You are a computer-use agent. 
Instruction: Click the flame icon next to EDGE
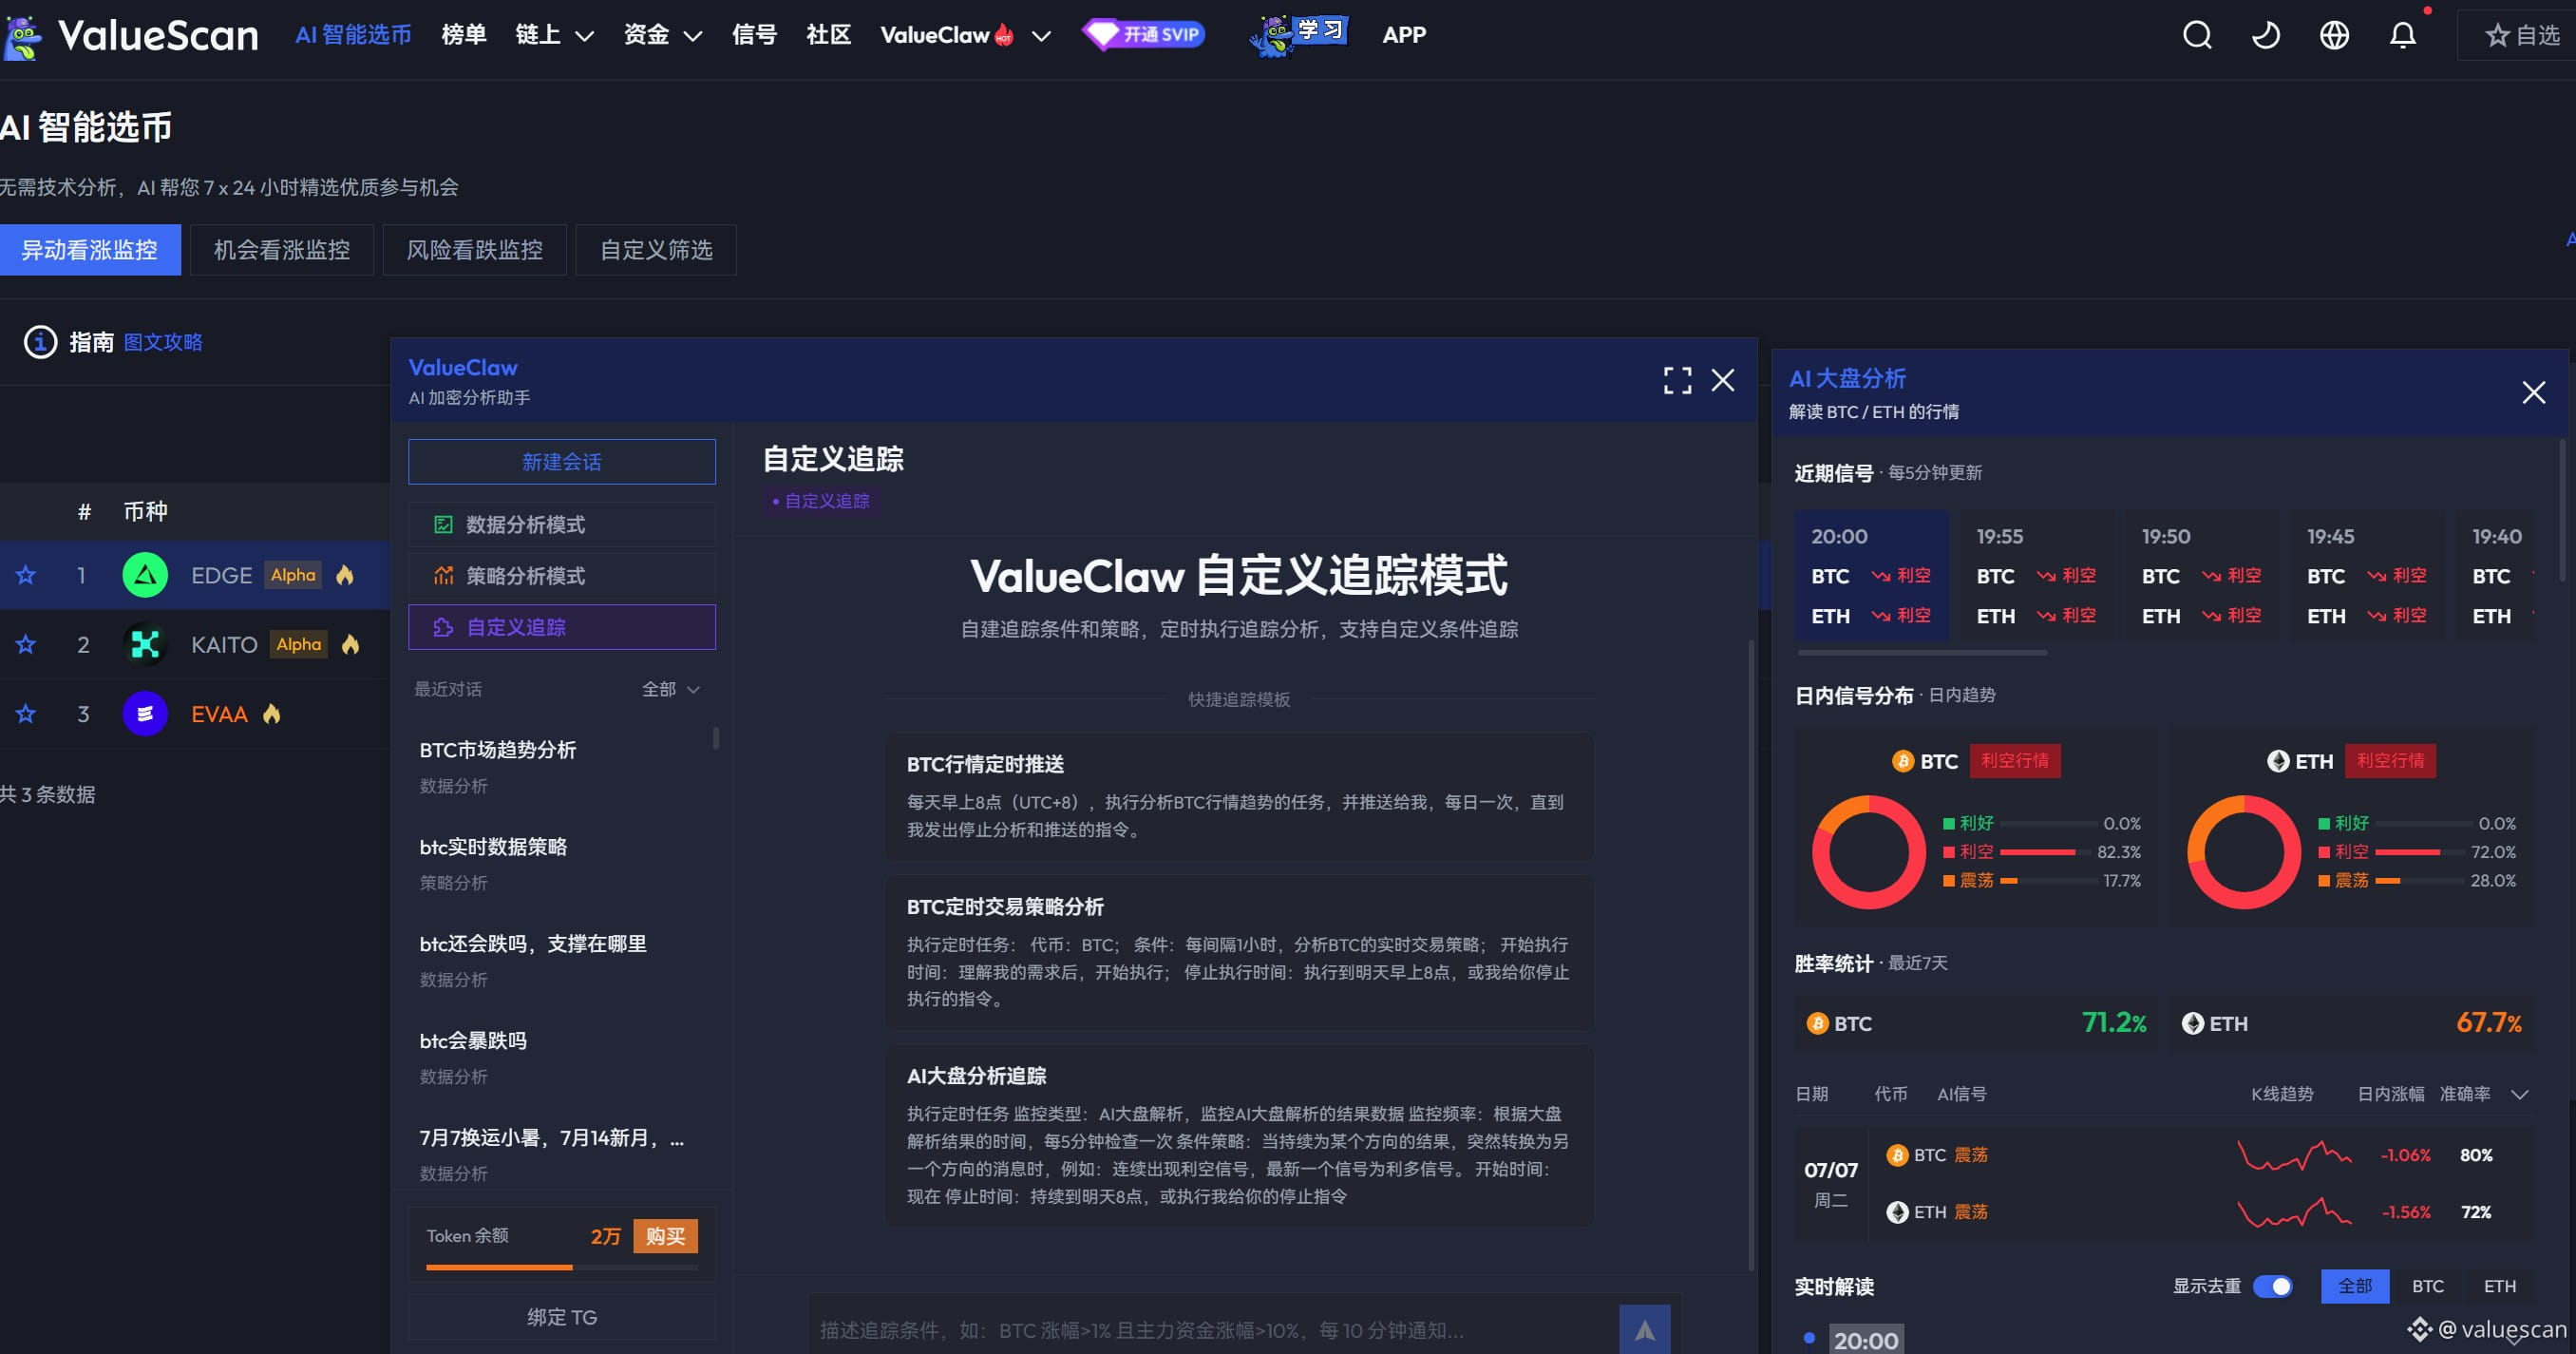pyautogui.click(x=345, y=574)
